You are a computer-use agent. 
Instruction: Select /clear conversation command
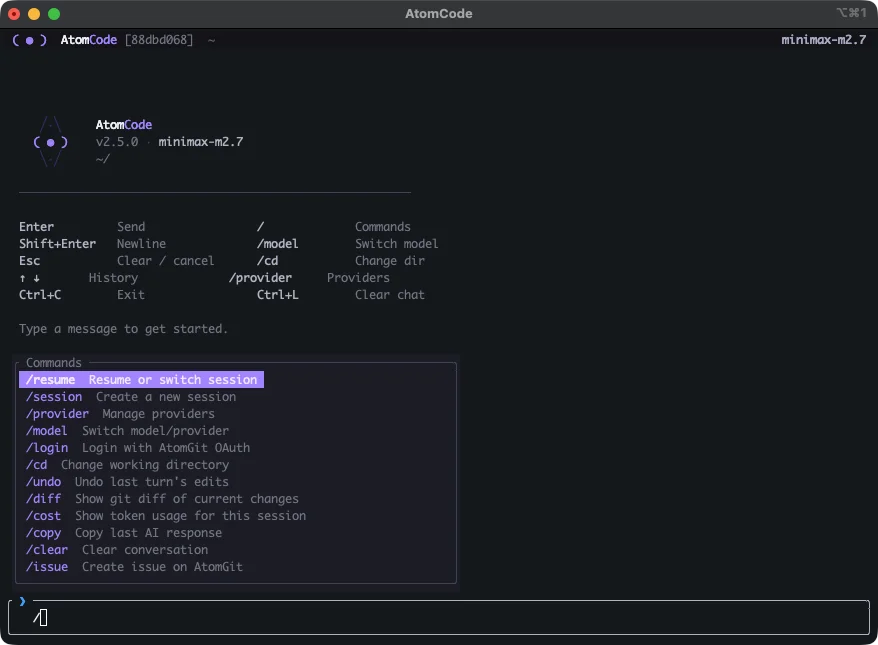click(x=117, y=550)
